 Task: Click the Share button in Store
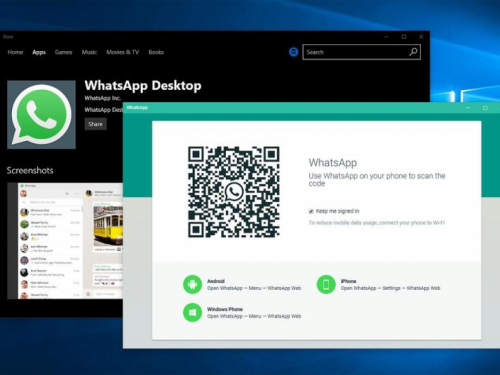(95, 124)
